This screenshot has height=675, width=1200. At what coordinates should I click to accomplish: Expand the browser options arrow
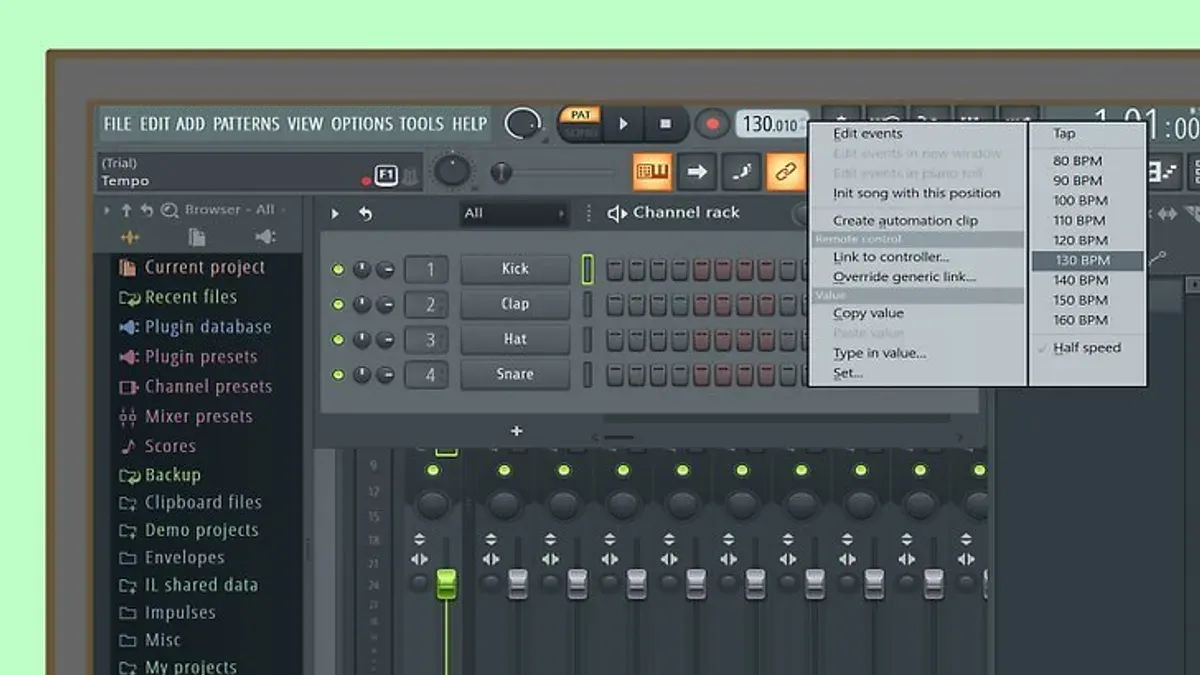click(108, 210)
